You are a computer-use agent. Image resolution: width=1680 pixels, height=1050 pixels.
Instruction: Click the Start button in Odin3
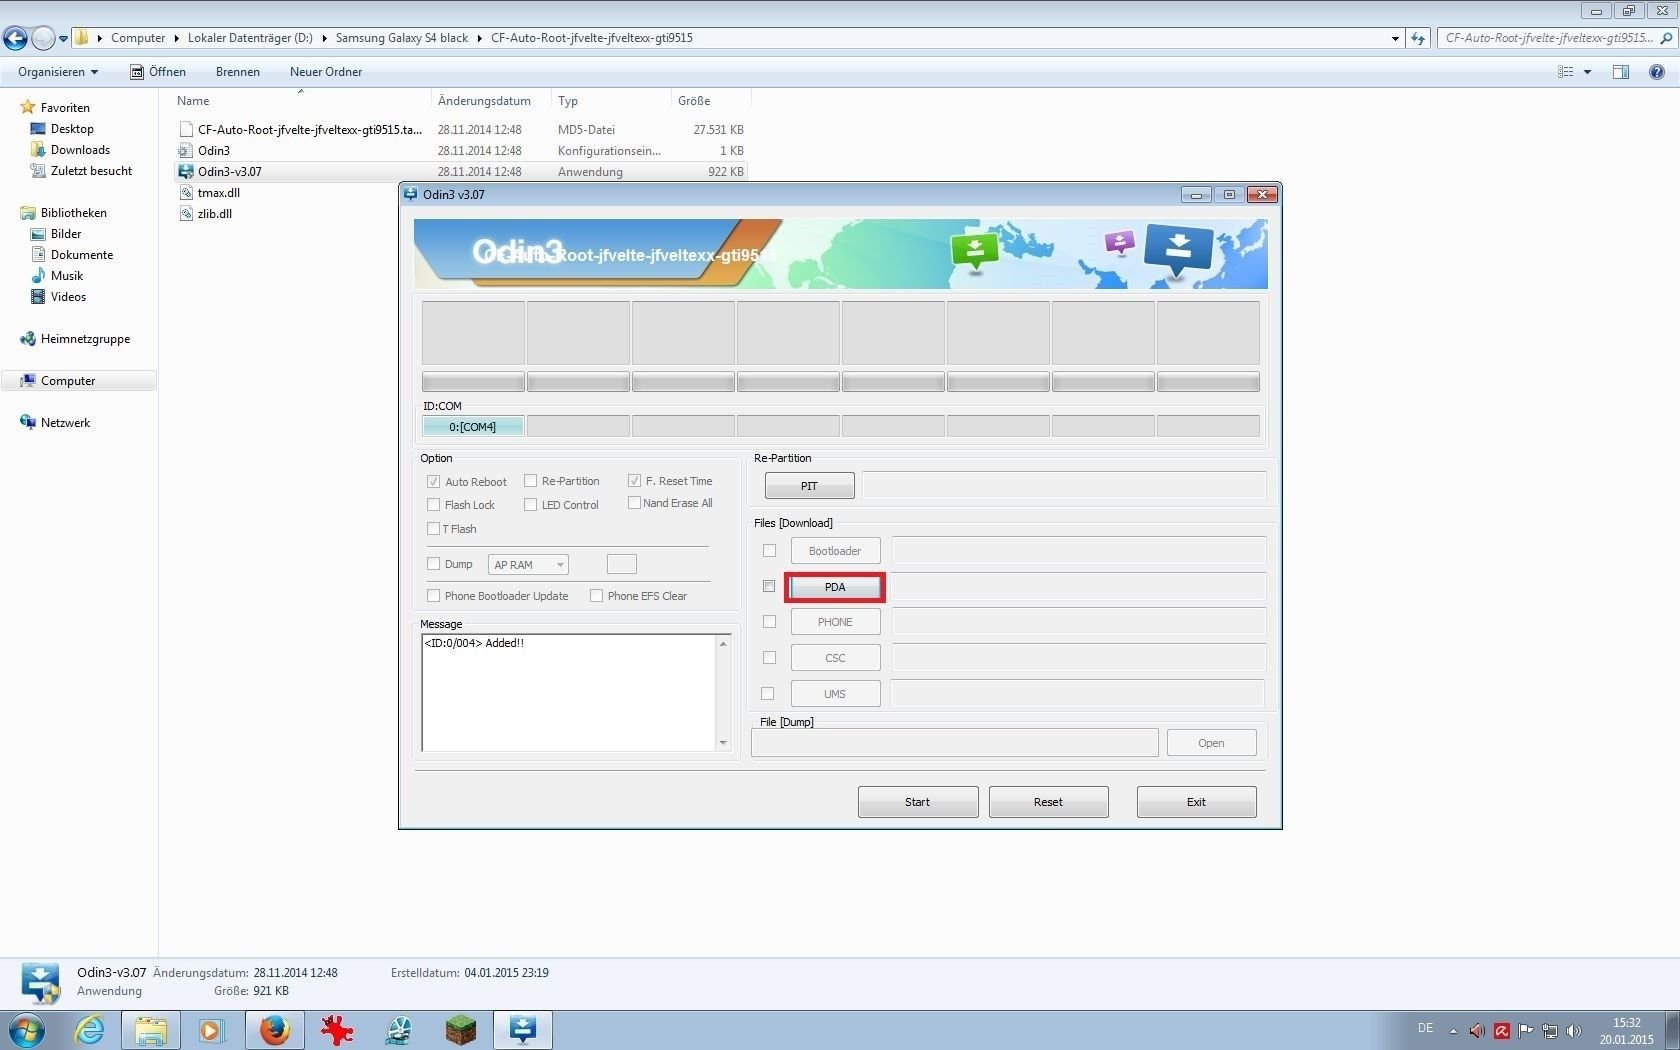click(x=918, y=802)
